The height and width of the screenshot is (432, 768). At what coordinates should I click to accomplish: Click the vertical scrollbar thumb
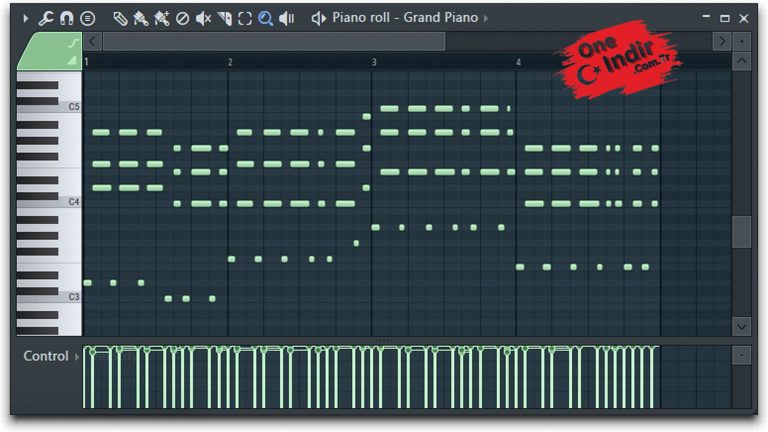tap(742, 232)
